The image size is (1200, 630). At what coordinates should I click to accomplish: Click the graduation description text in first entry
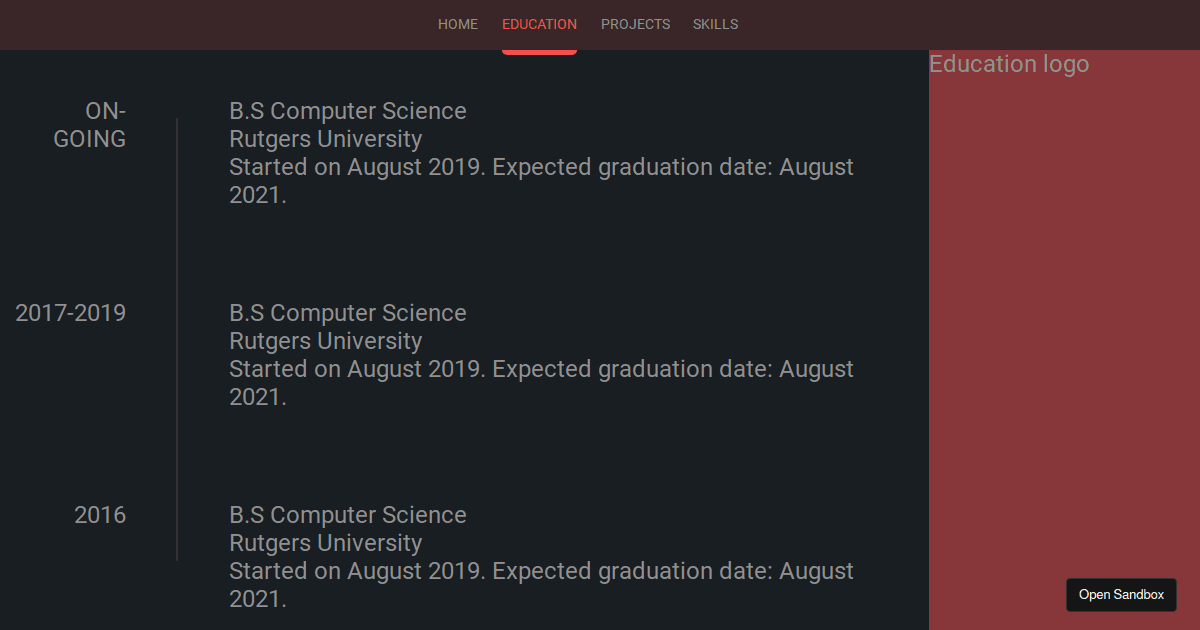tap(541, 180)
